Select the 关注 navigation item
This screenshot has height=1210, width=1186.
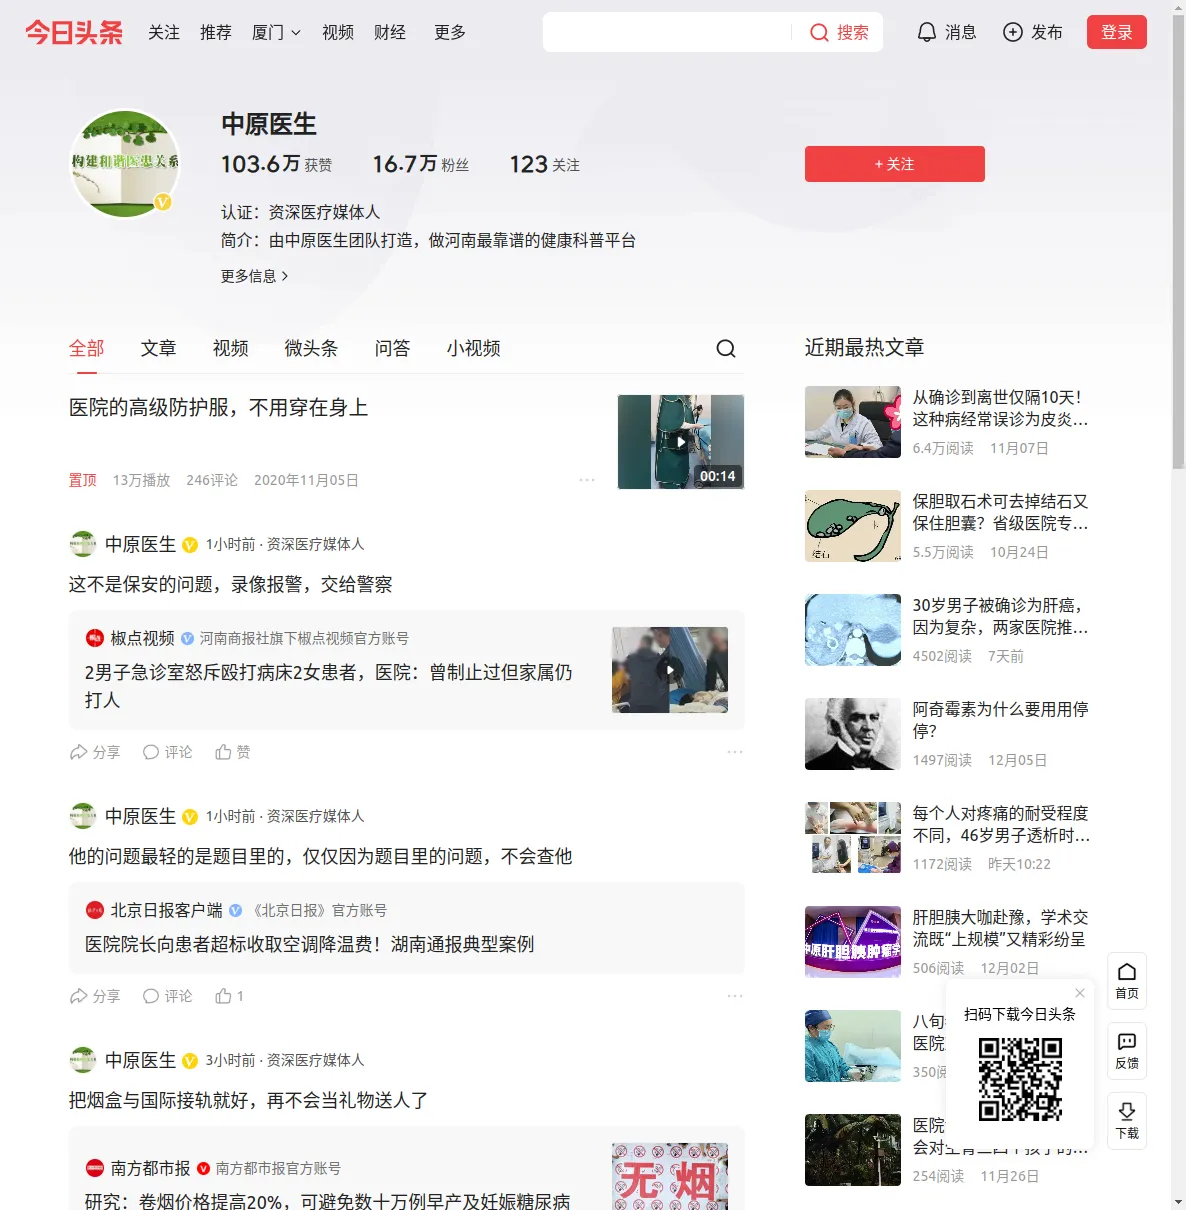click(x=164, y=33)
